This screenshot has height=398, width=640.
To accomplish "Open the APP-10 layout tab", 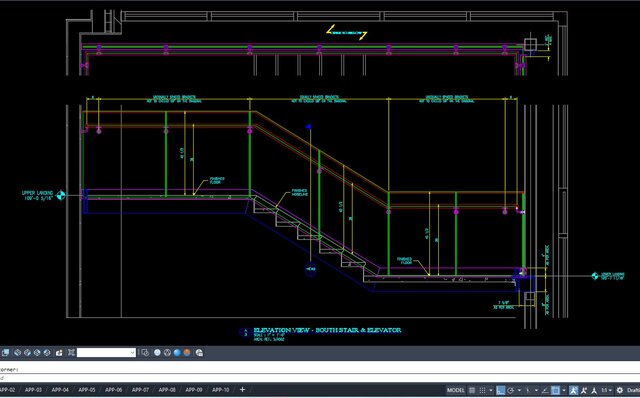I will 220,390.
